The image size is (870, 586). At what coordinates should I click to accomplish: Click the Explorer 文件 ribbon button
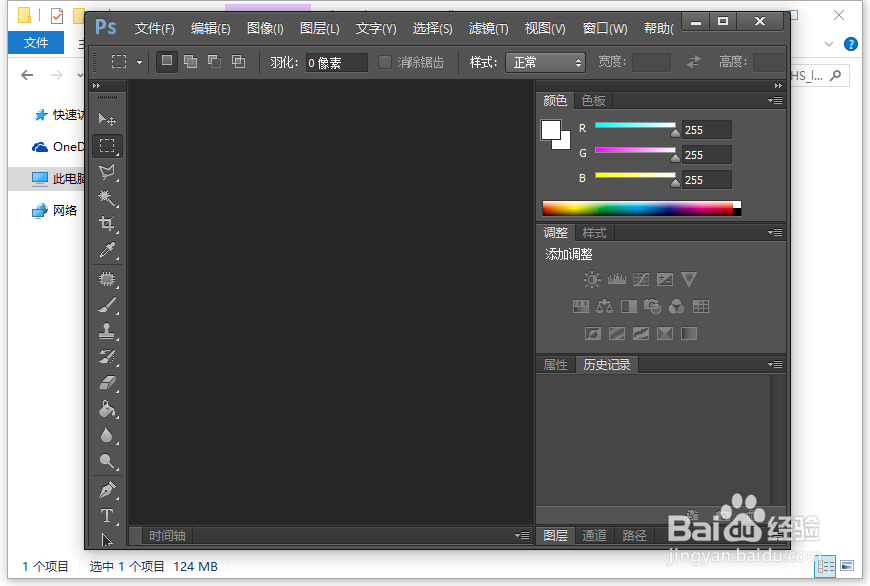click(36, 43)
